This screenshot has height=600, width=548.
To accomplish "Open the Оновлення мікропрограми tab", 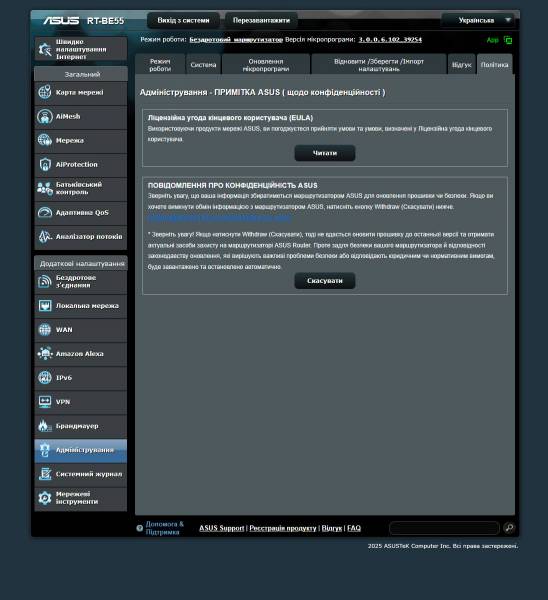I will [x=266, y=65].
